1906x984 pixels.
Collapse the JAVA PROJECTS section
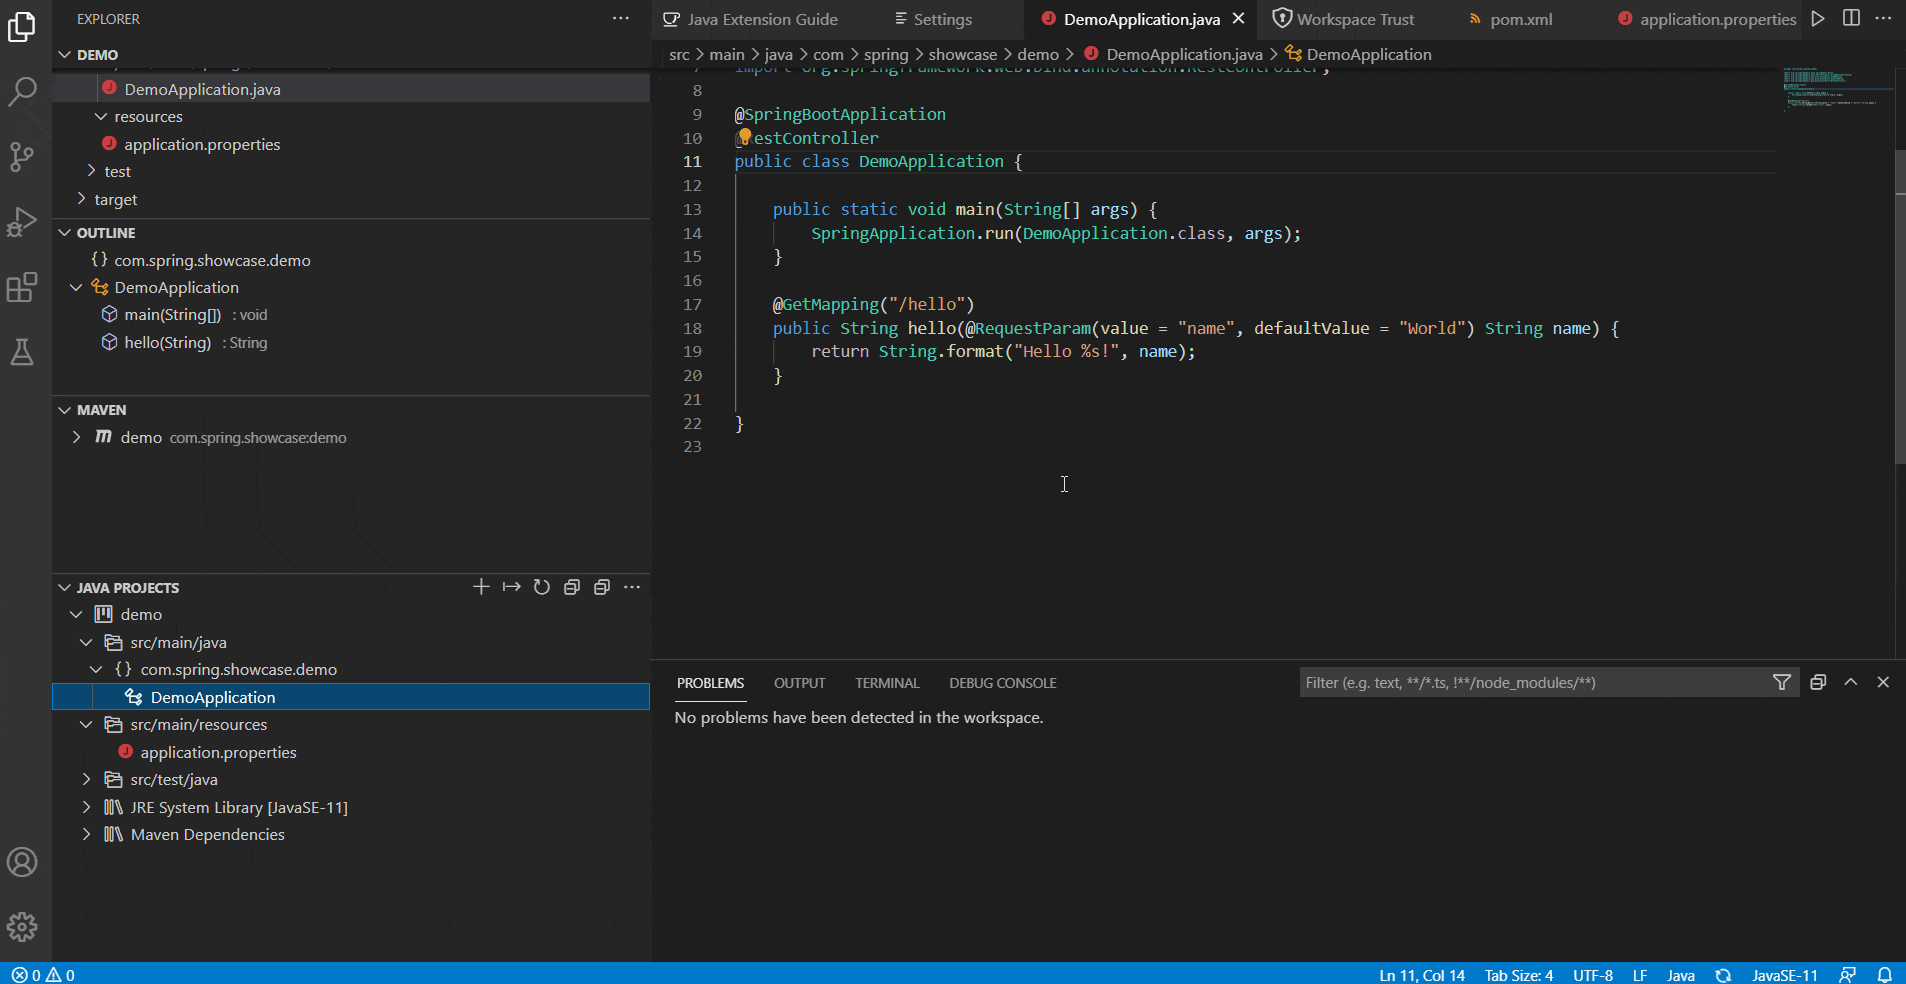click(x=65, y=588)
